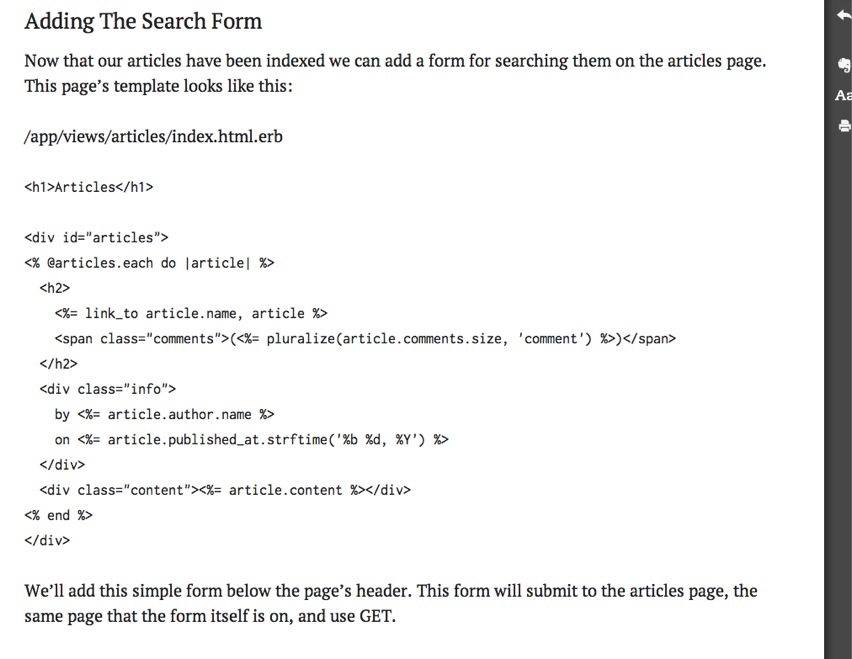Click the div id="articles" code line
The width and height of the screenshot is (852, 659).
pyautogui.click(x=96, y=238)
